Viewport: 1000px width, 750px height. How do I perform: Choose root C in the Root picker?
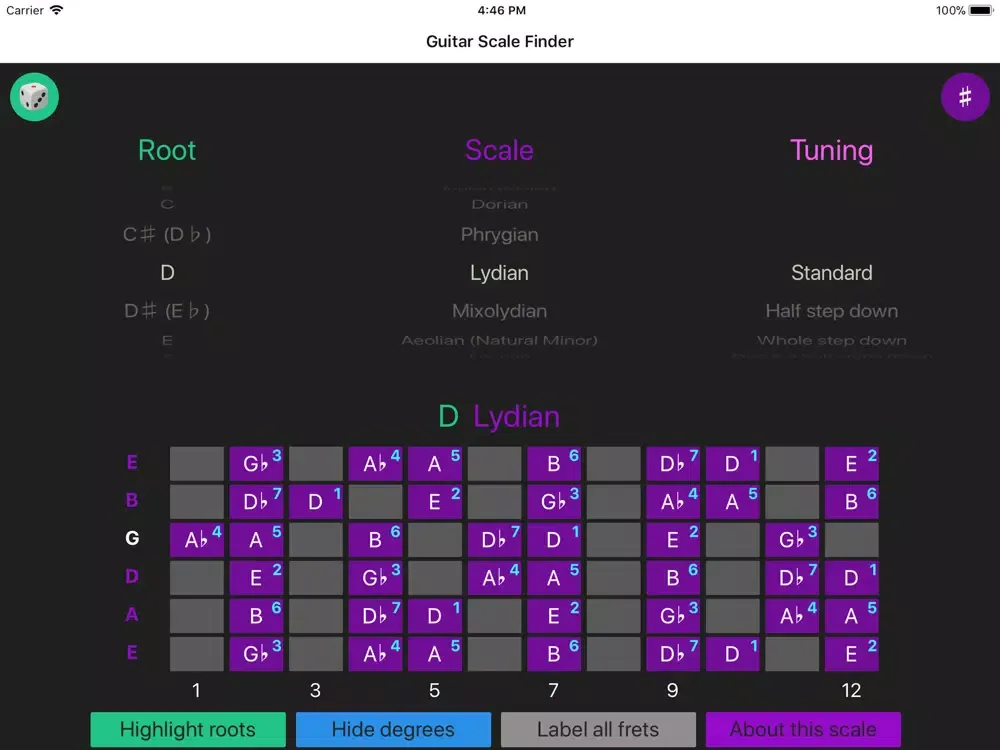tap(167, 205)
